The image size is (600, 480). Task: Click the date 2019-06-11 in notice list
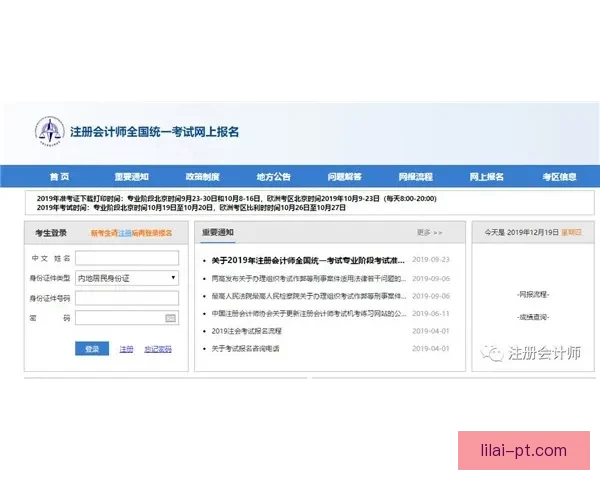[431, 313]
